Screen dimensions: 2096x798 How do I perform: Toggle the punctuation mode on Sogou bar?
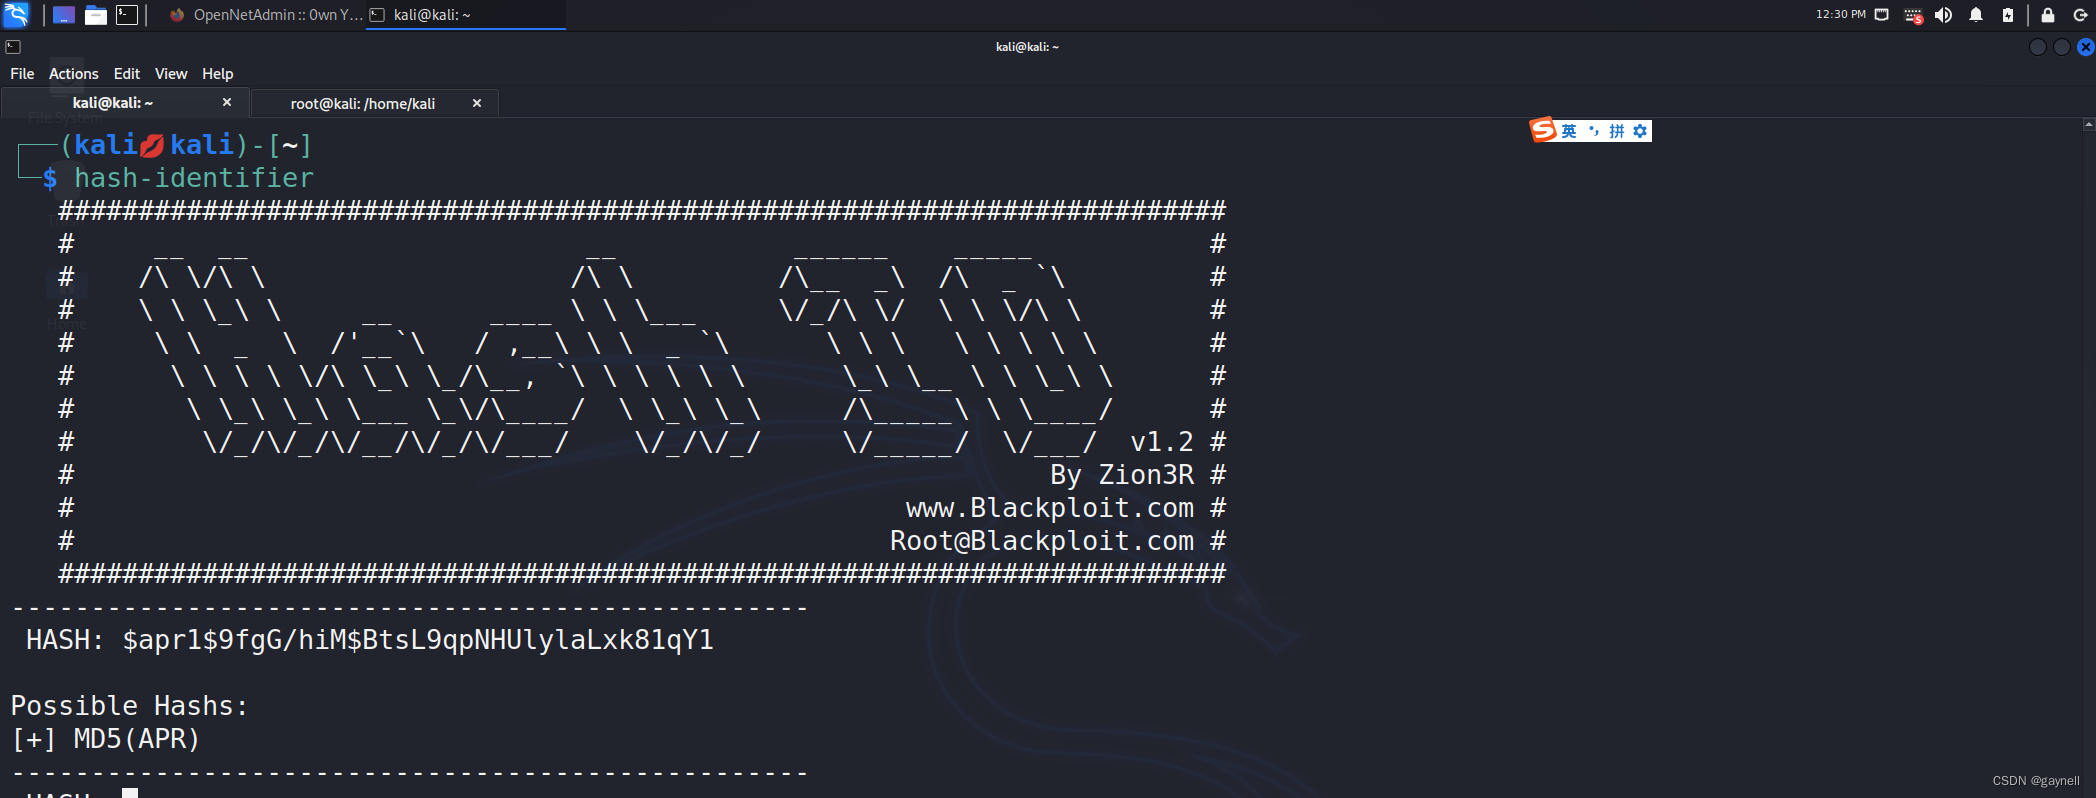(1594, 131)
